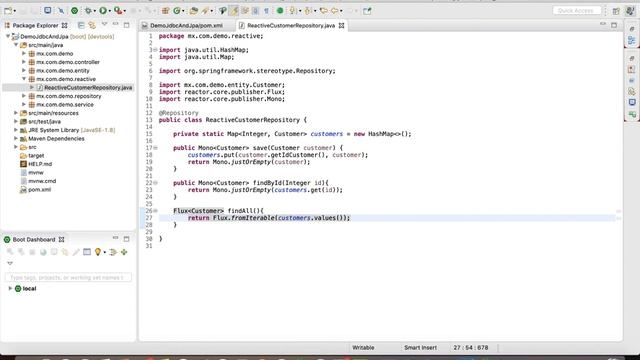Click the Pin Editor toolbar icon

click(367, 11)
